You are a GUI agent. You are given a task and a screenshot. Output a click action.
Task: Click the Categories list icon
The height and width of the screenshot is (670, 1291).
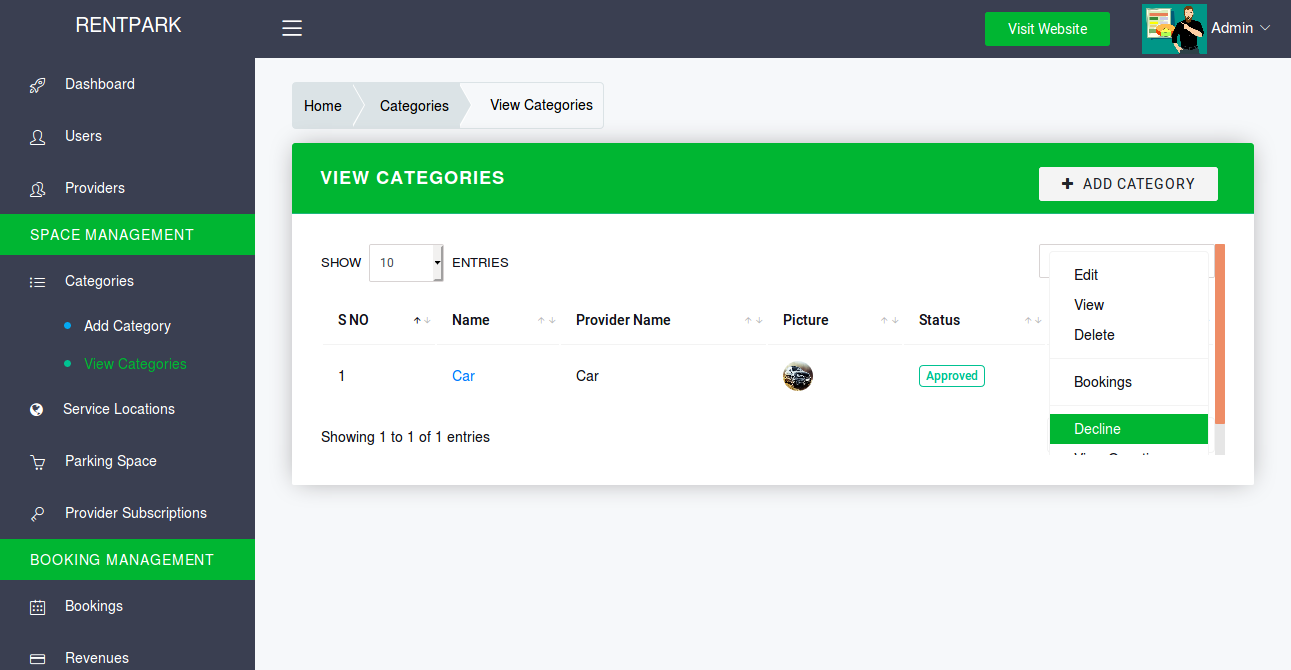[x=37, y=282]
